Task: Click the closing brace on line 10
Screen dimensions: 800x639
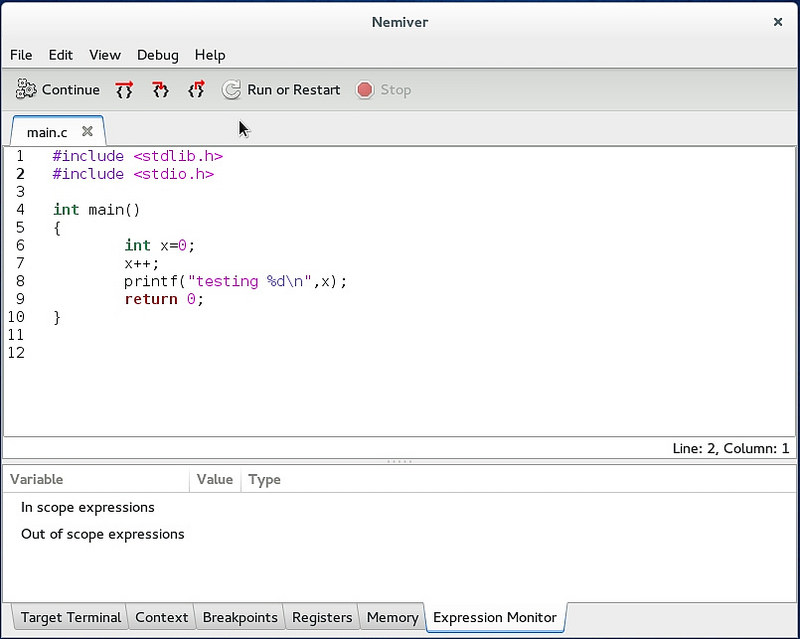Action: 57,317
